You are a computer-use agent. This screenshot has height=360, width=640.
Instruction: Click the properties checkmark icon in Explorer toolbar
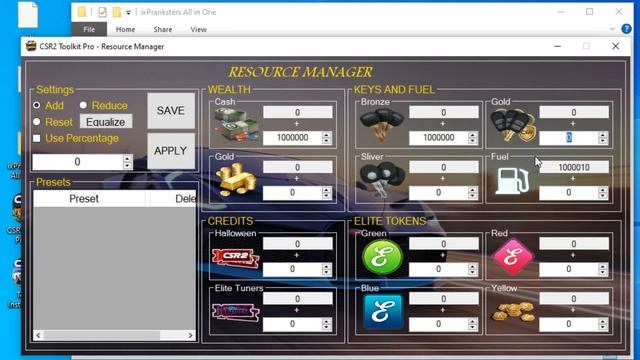tap(102, 12)
